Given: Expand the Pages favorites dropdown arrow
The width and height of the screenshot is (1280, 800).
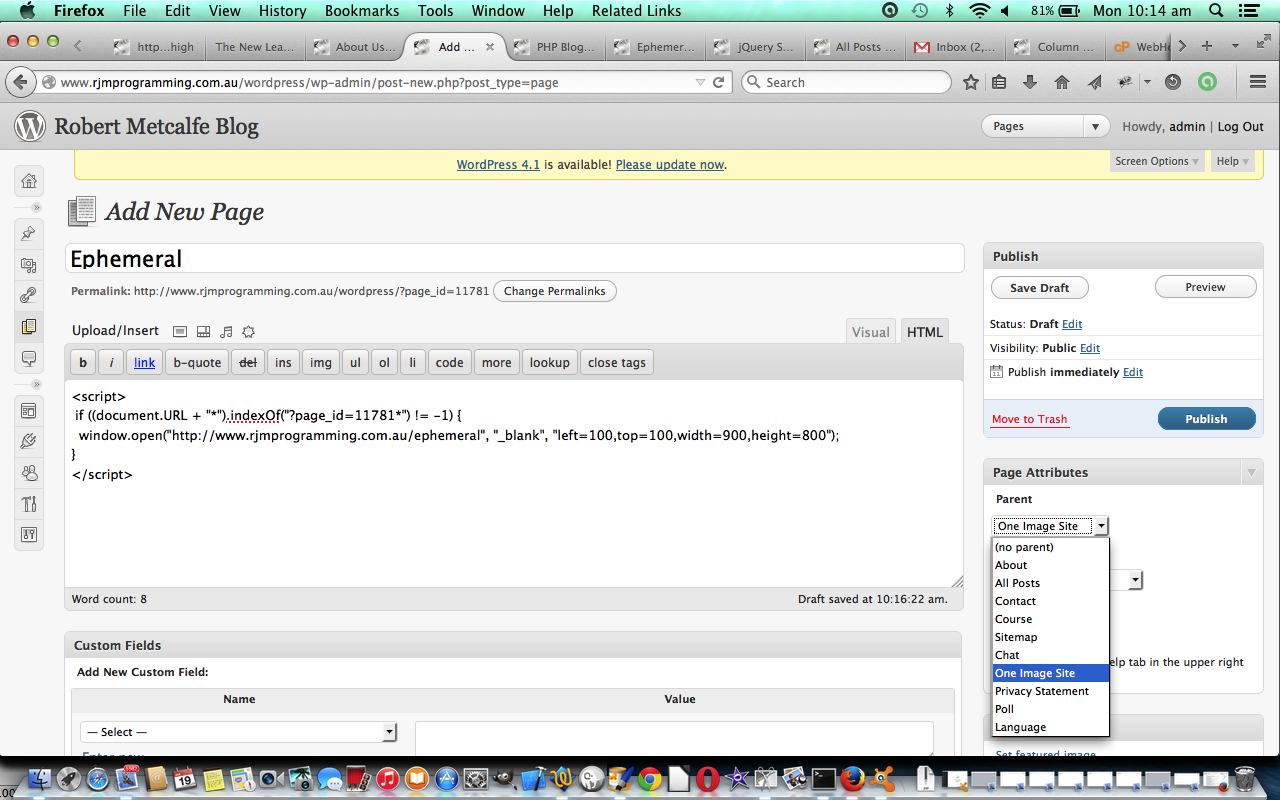Looking at the screenshot, I should [x=1096, y=127].
